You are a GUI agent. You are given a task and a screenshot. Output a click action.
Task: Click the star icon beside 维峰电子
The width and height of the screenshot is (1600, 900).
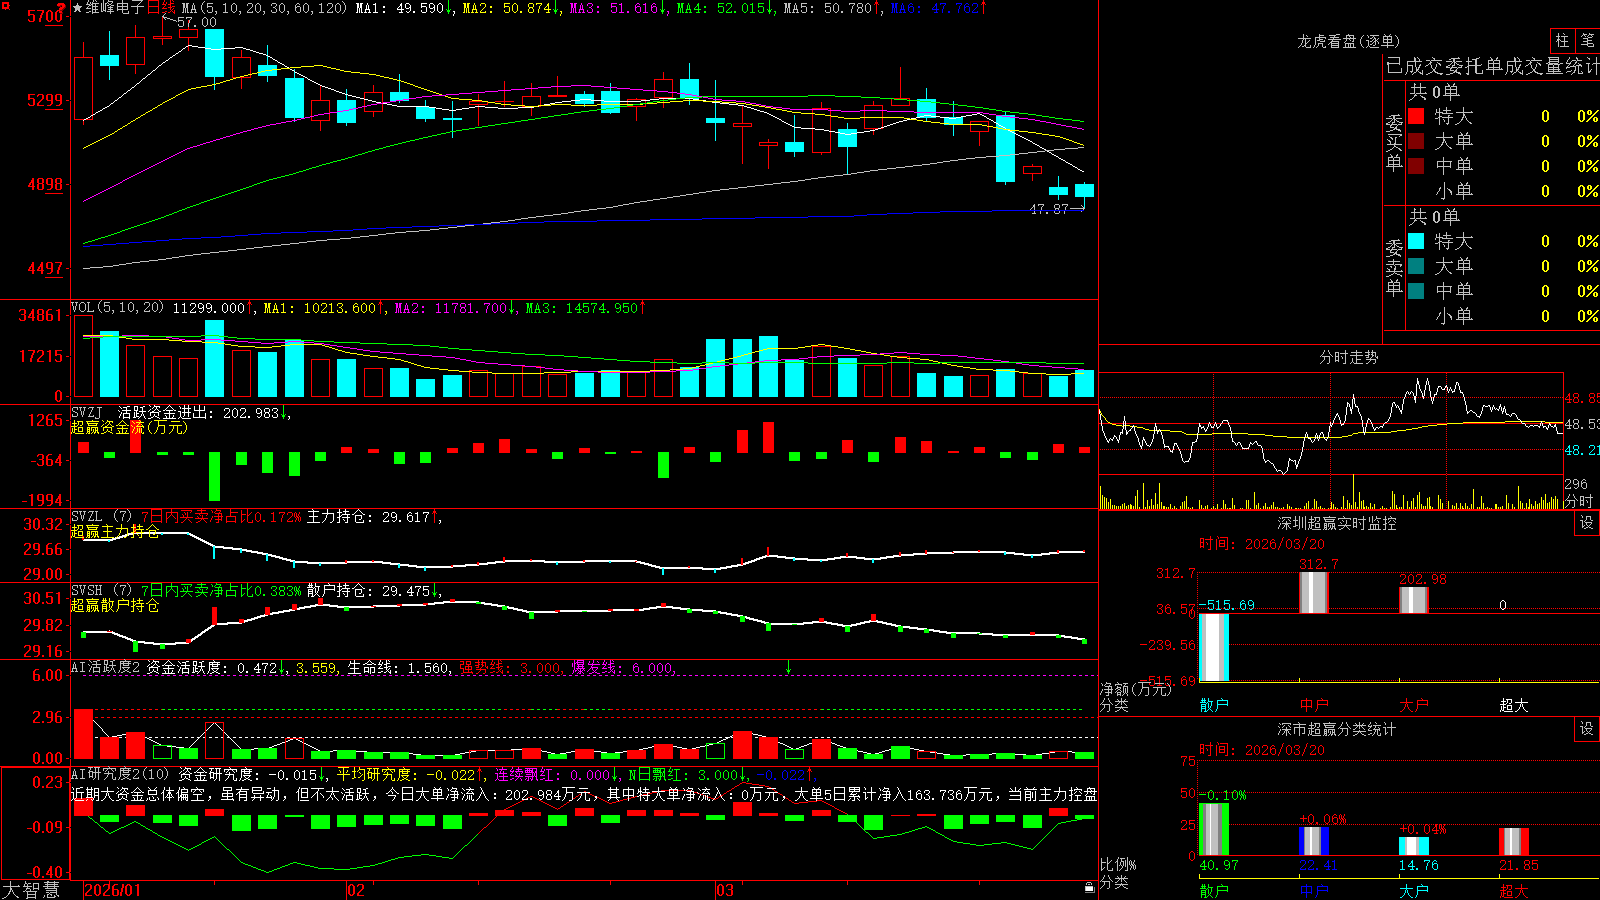click(x=77, y=8)
